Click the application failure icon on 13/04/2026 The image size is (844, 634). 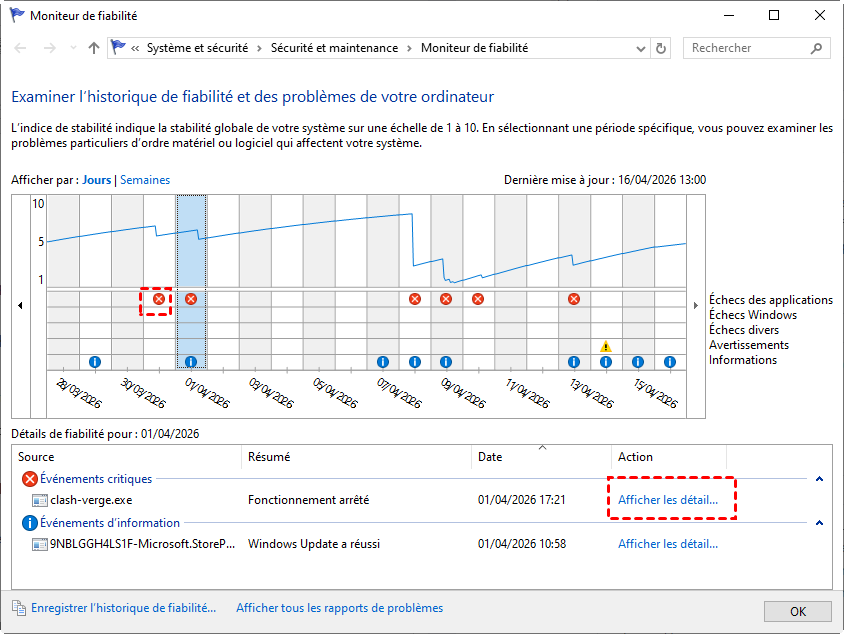click(x=574, y=299)
